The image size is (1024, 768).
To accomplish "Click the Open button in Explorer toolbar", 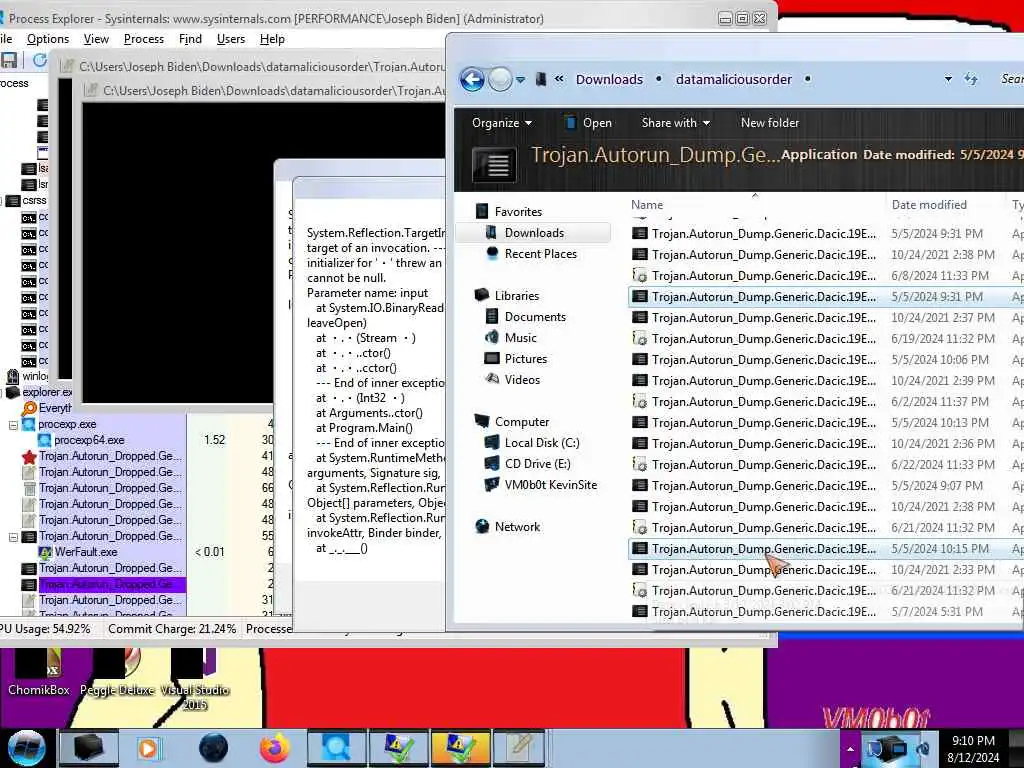I will coord(588,123).
